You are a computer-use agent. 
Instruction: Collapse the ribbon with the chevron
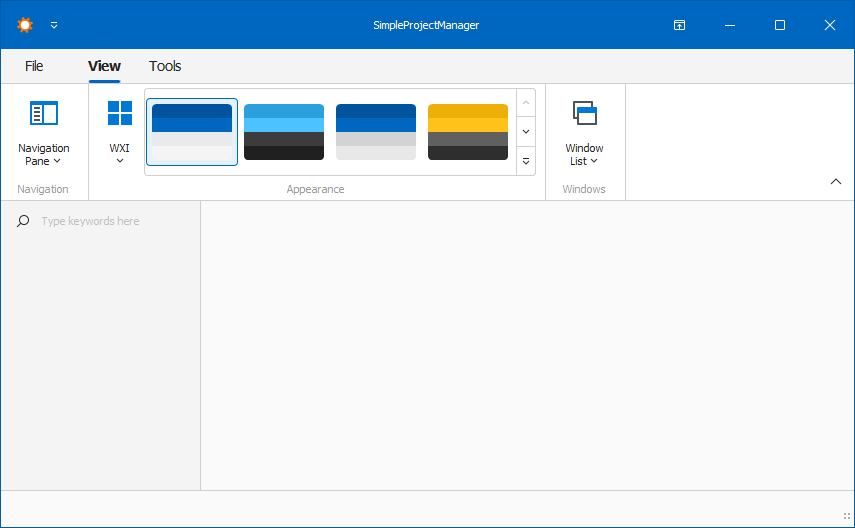coord(836,182)
